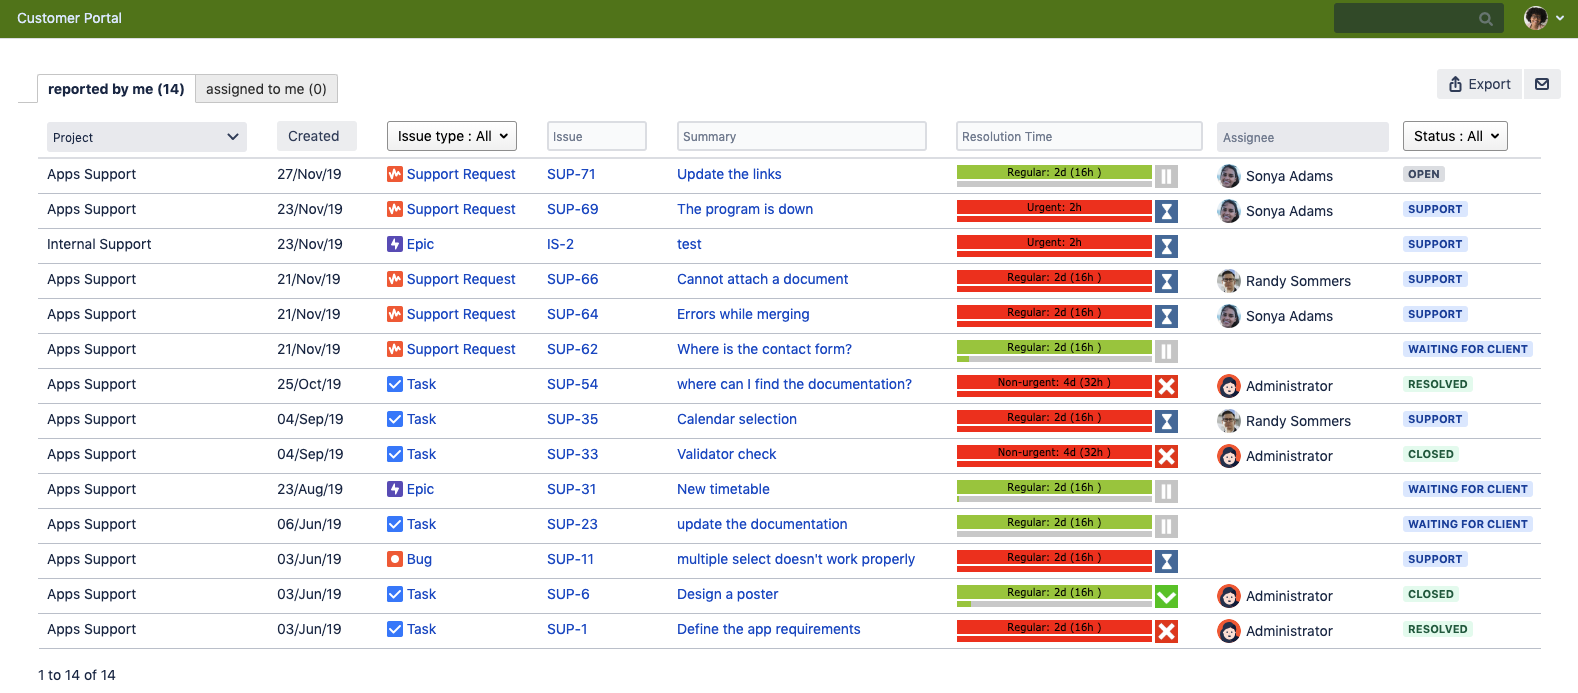Click the red X SLA icon for SUP-54
The image size is (1578, 693).
pyautogui.click(x=1166, y=387)
